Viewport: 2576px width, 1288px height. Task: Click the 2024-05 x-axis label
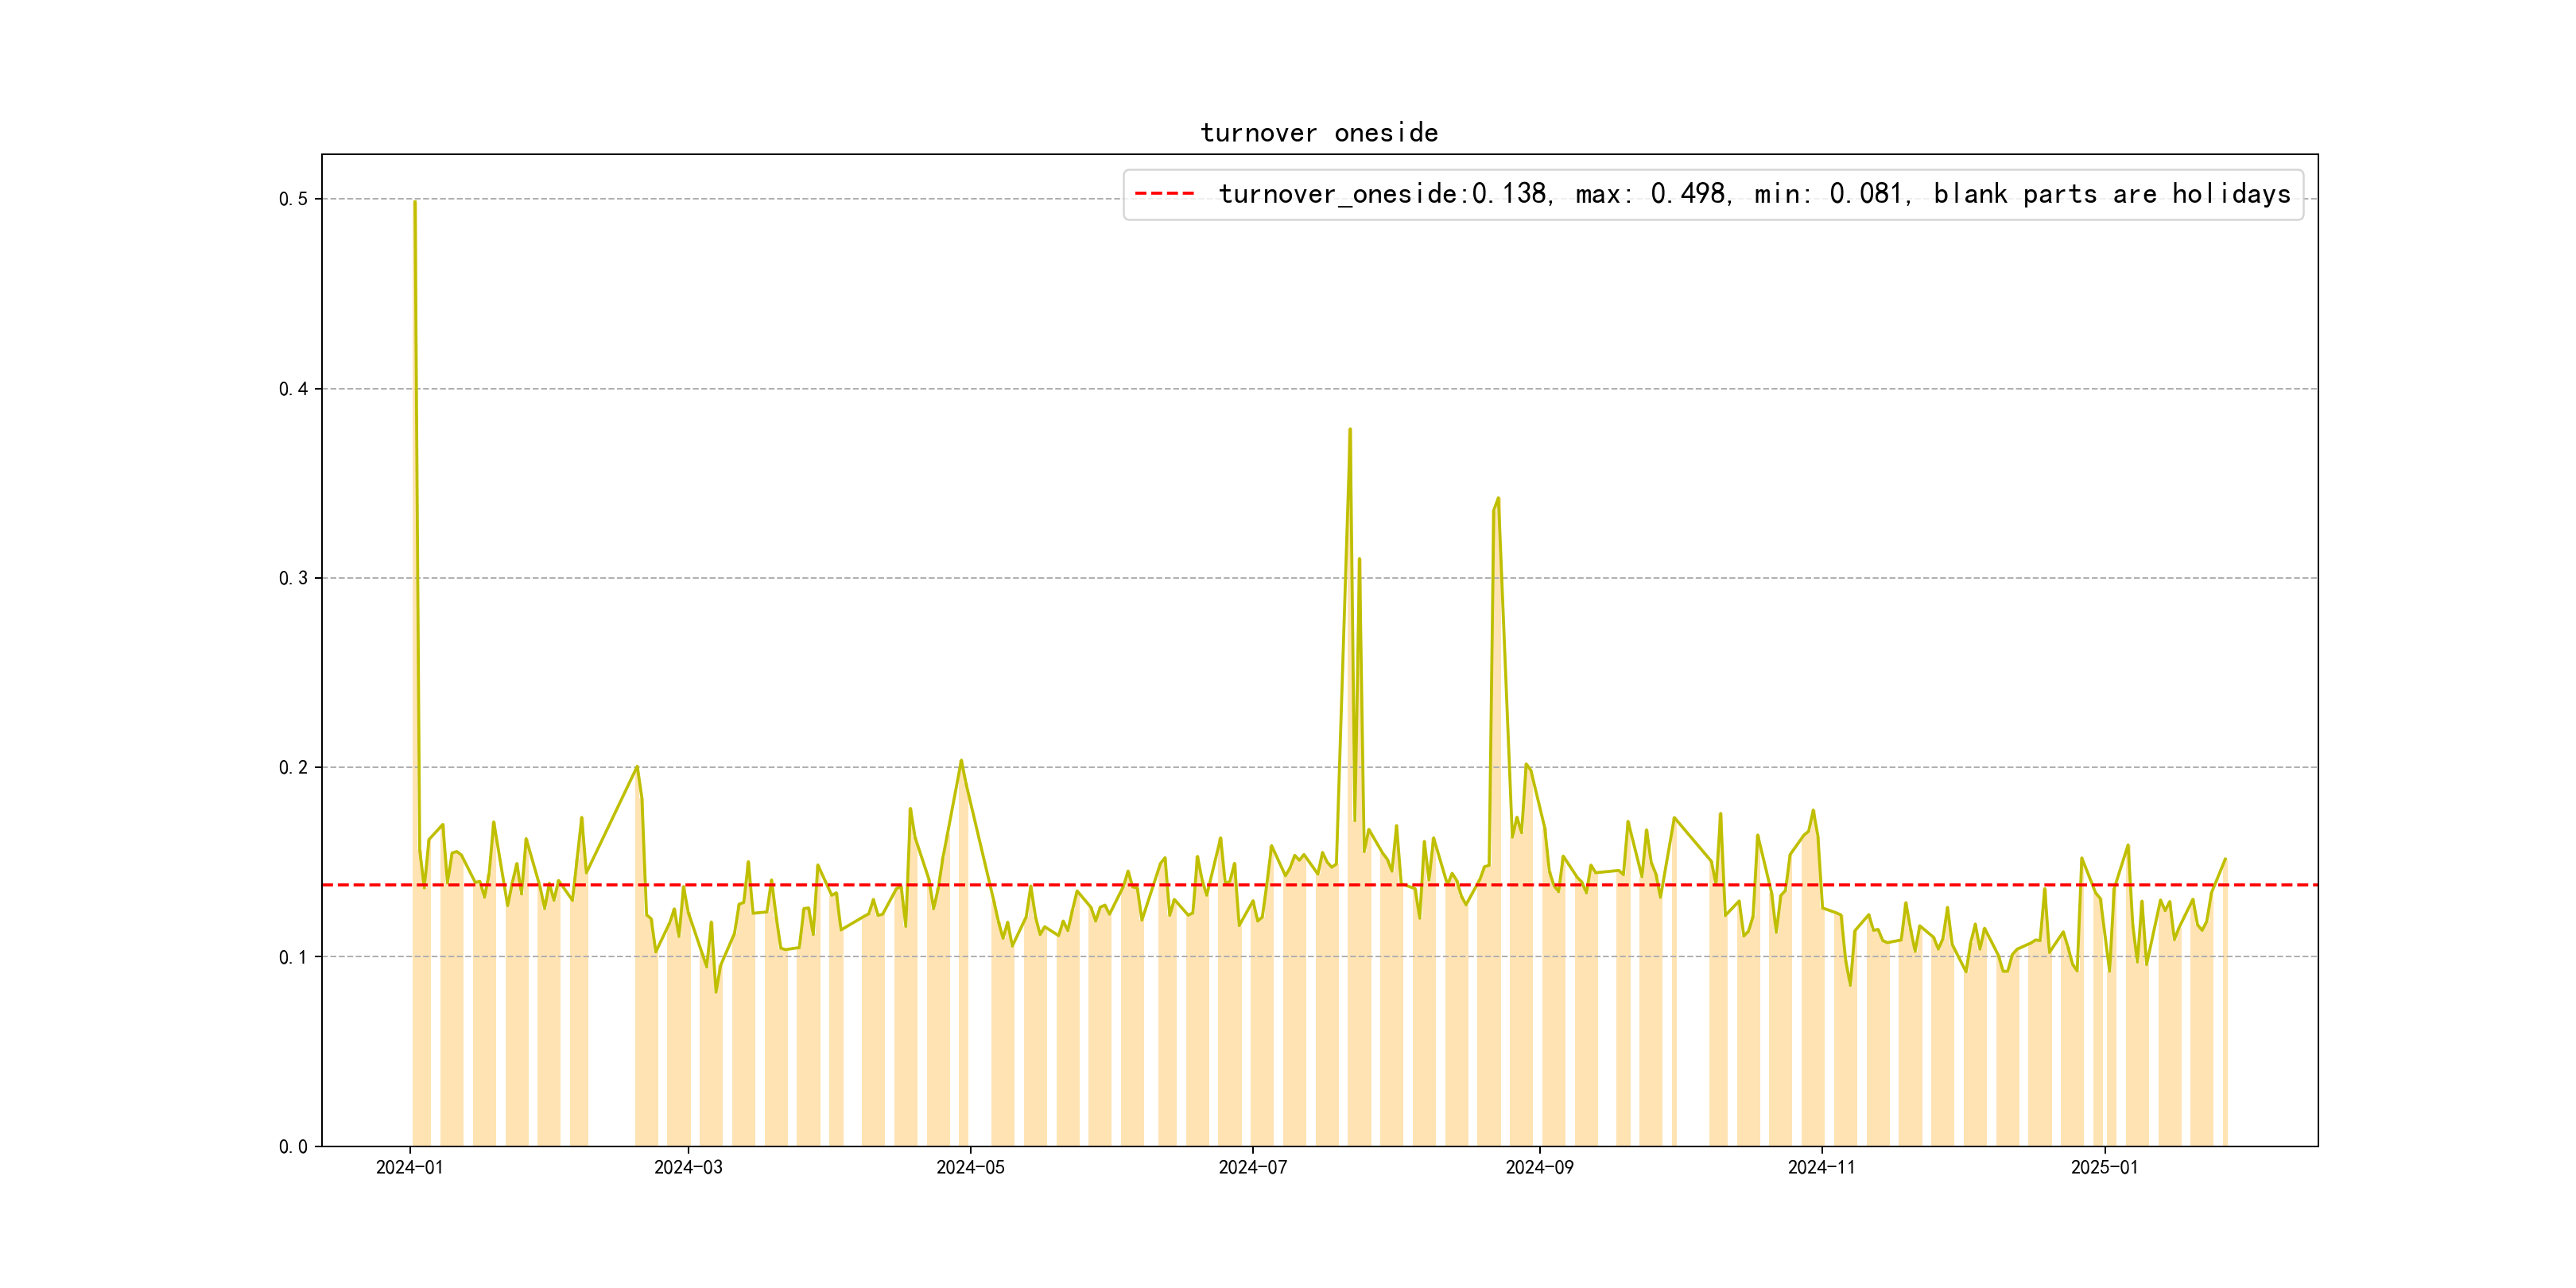click(970, 1167)
